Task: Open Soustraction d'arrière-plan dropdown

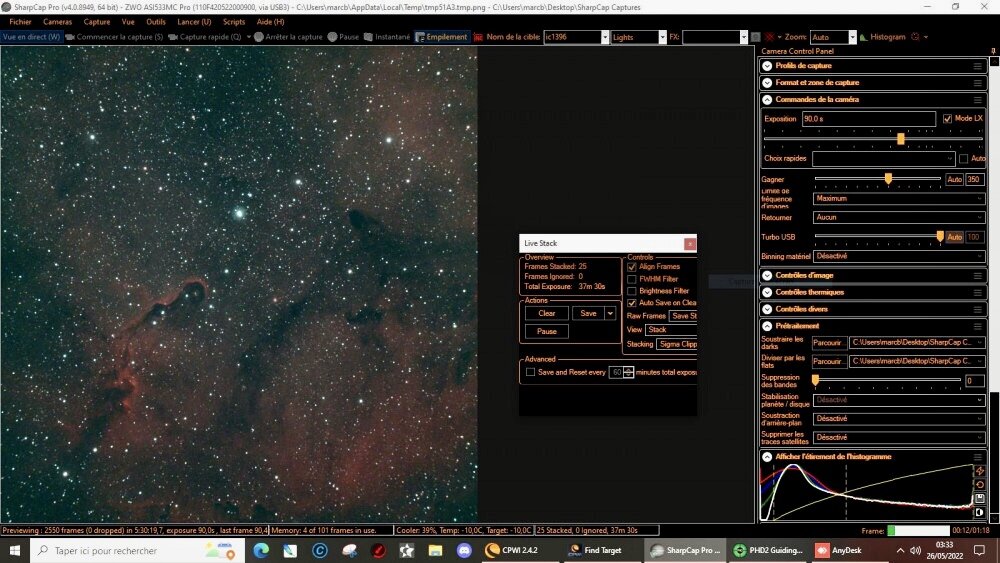Action: point(899,419)
